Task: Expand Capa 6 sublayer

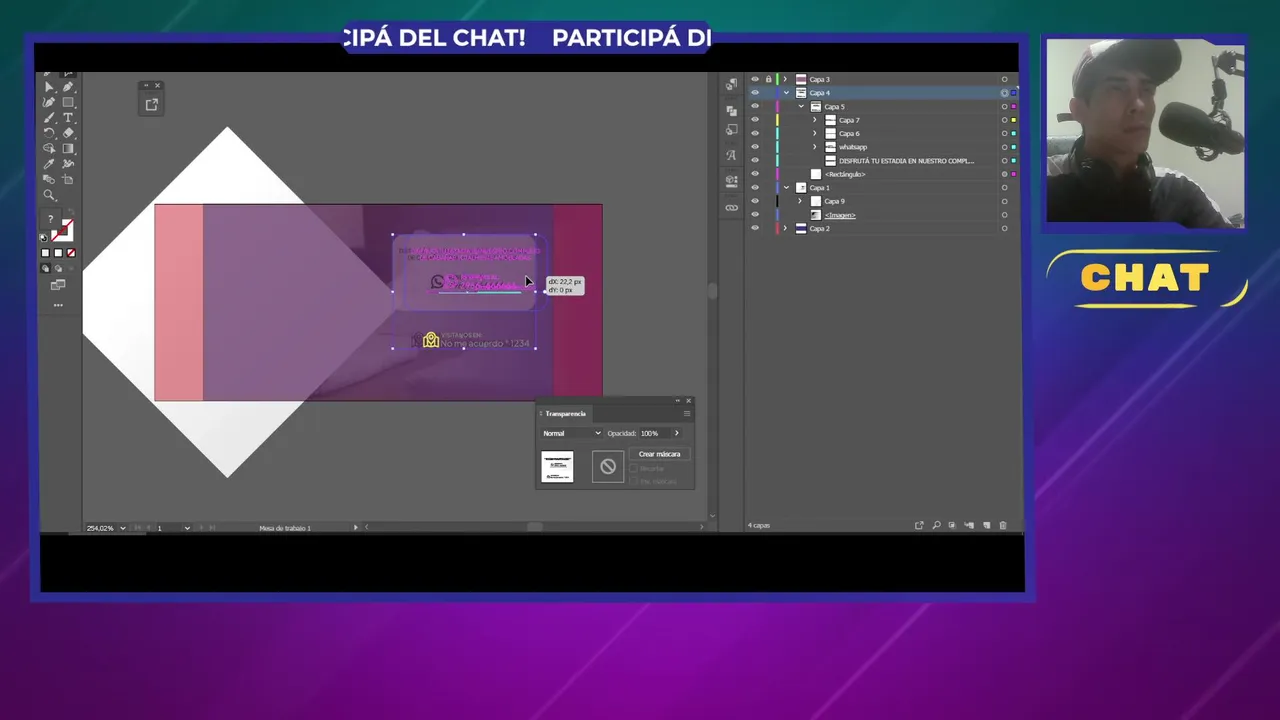Action: coord(814,133)
